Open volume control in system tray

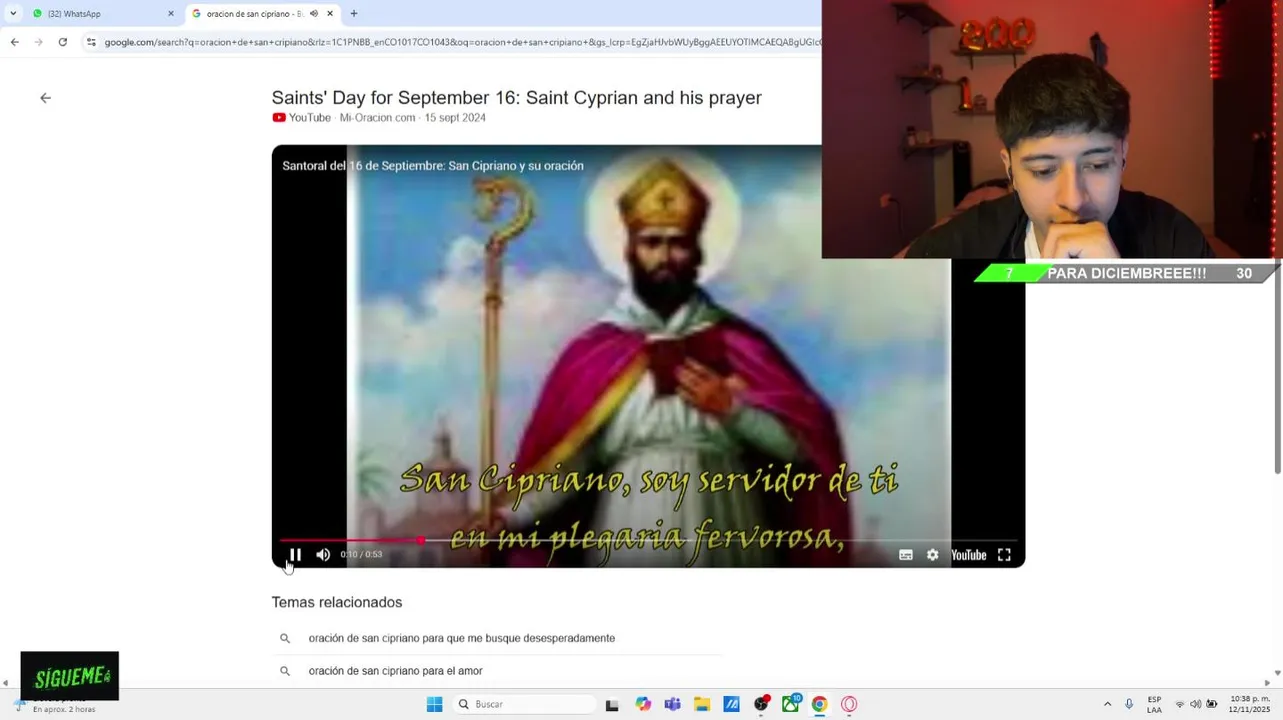[1195, 704]
